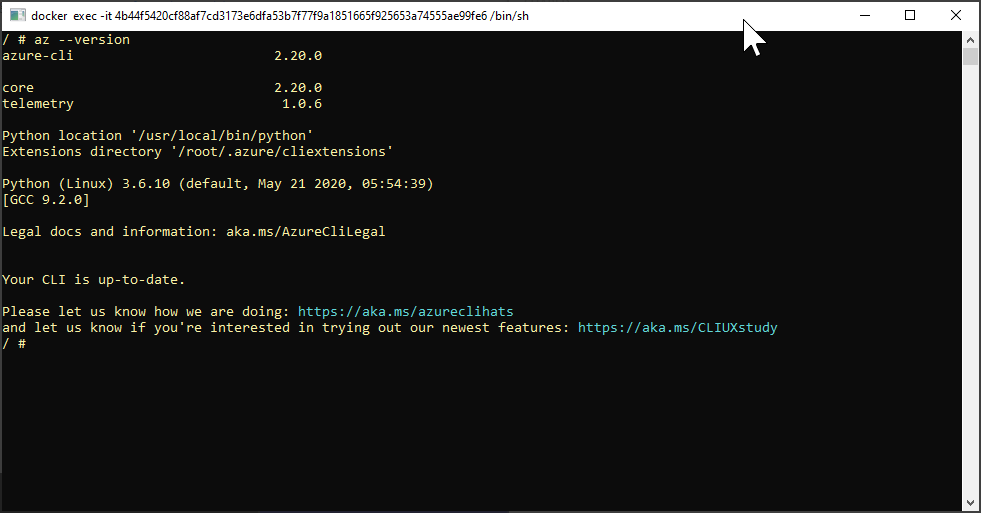Click the core version 2.20.0 value
This screenshot has height=513, width=981.
[x=298, y=88]
